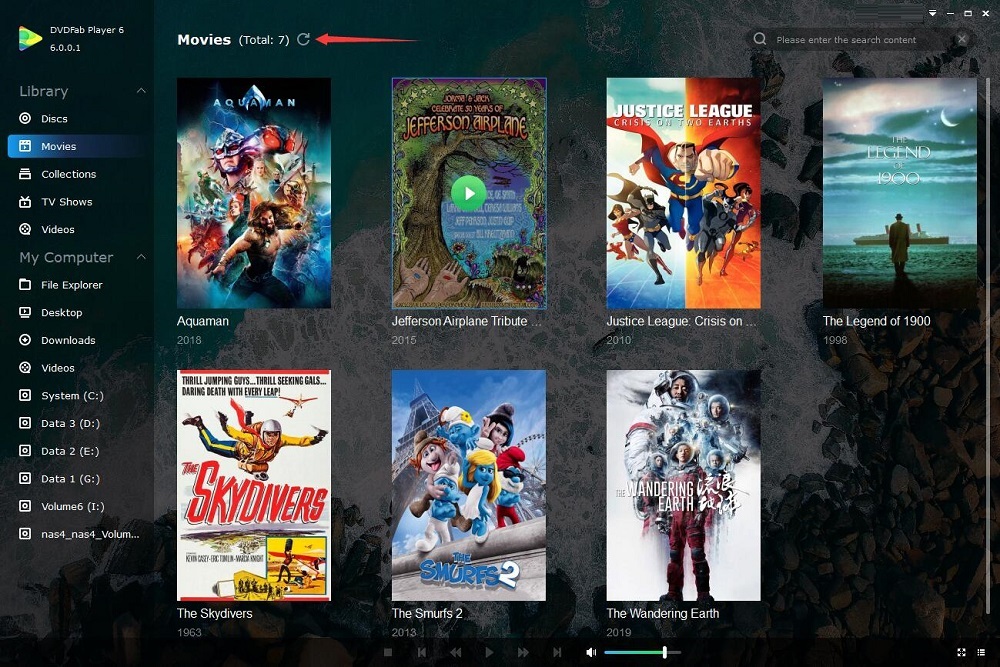Start playback from the bottom bar
This screenshot has height=667, width=1000.
[489, 652]
